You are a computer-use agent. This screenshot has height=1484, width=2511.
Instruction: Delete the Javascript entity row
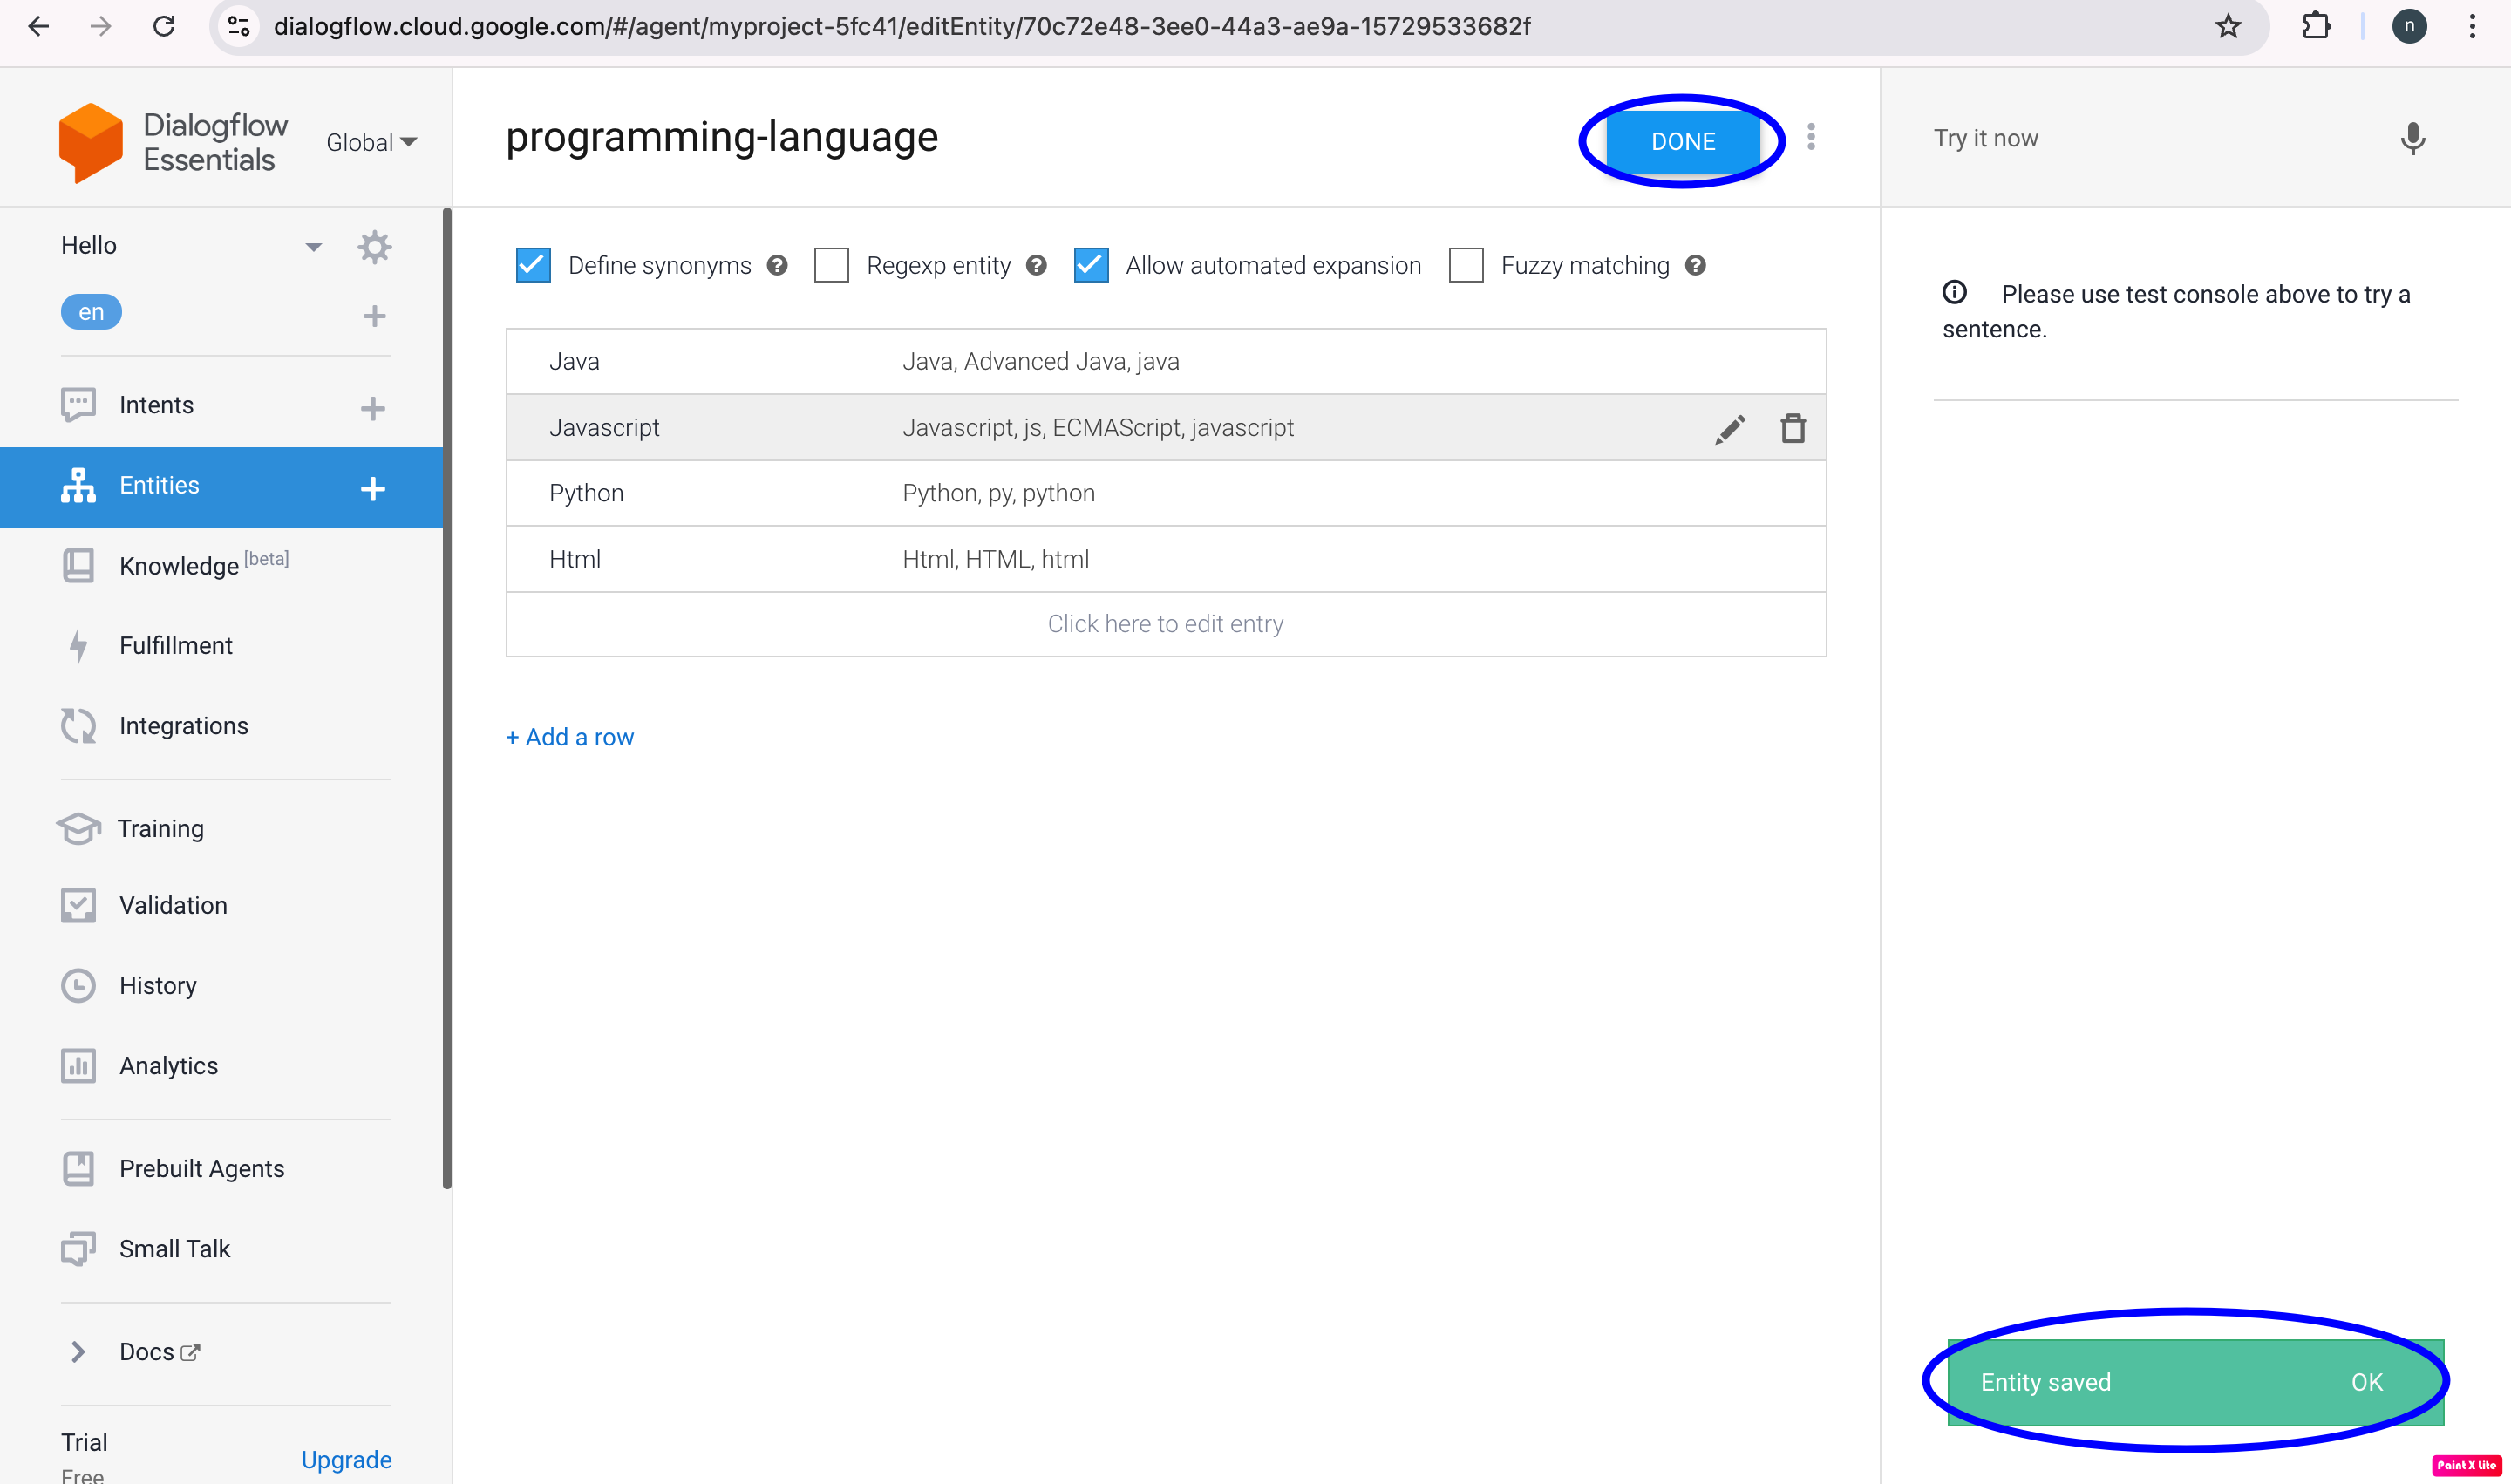(1792, 428)
